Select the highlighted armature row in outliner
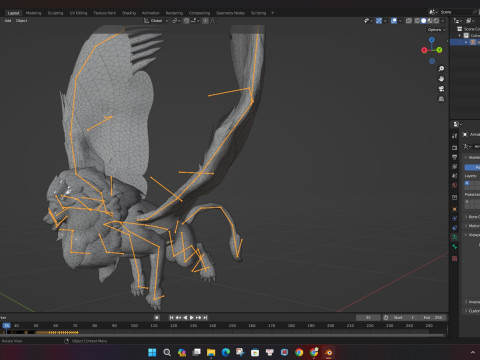Viewport: 480px width, 360px height. (465, 42)
